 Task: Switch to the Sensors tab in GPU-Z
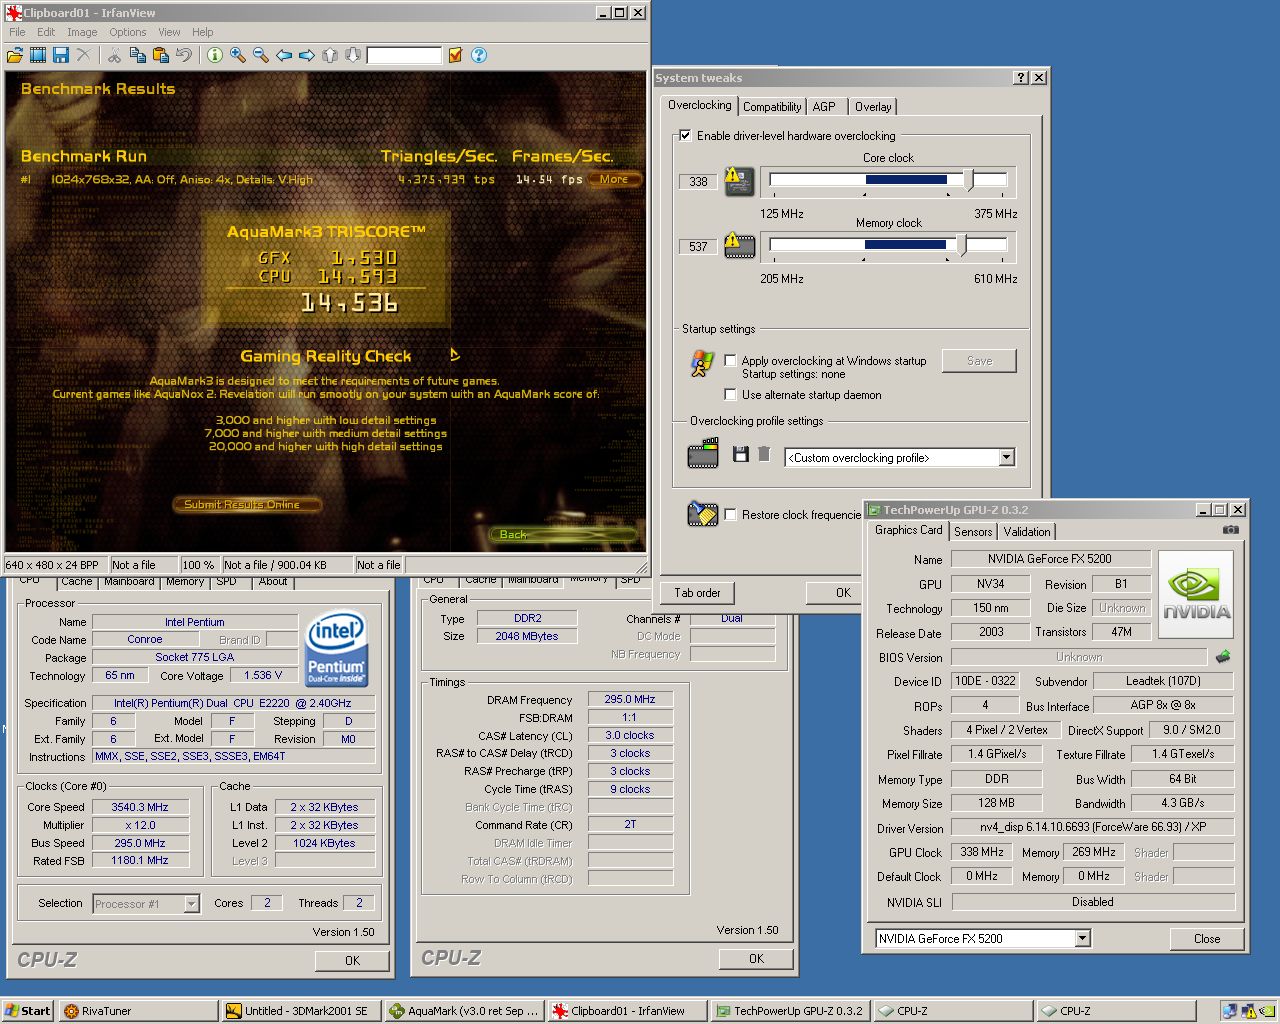pyautogui.click(x=973, y=532)
